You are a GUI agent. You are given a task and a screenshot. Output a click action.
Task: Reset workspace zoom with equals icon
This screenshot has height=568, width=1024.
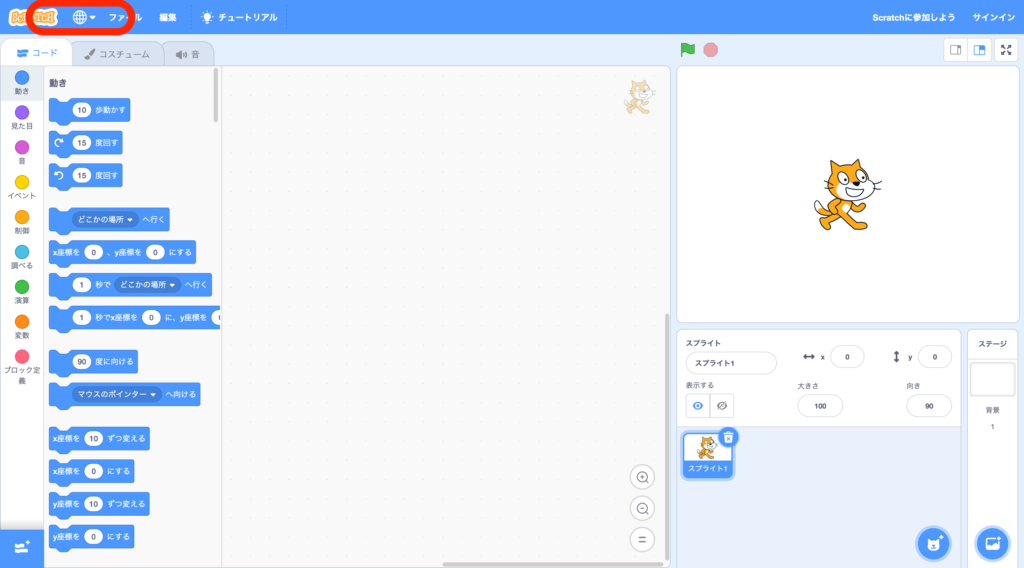click(642, 539)
